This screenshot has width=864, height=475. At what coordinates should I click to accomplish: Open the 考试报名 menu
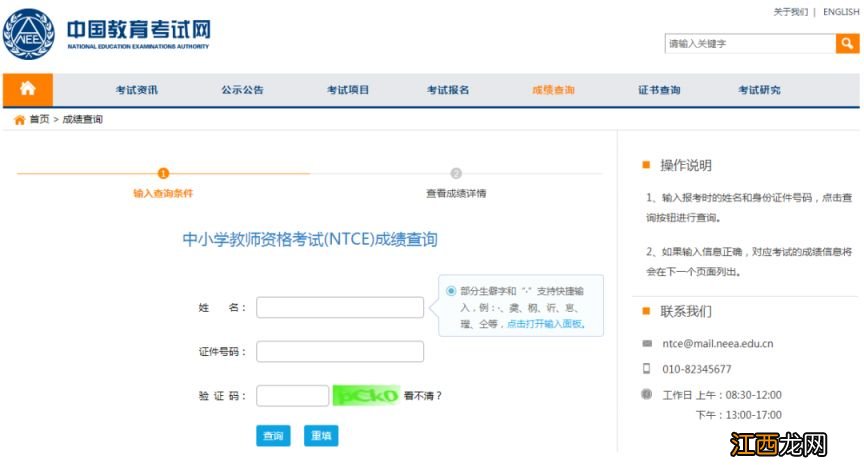tap(448, 90)
